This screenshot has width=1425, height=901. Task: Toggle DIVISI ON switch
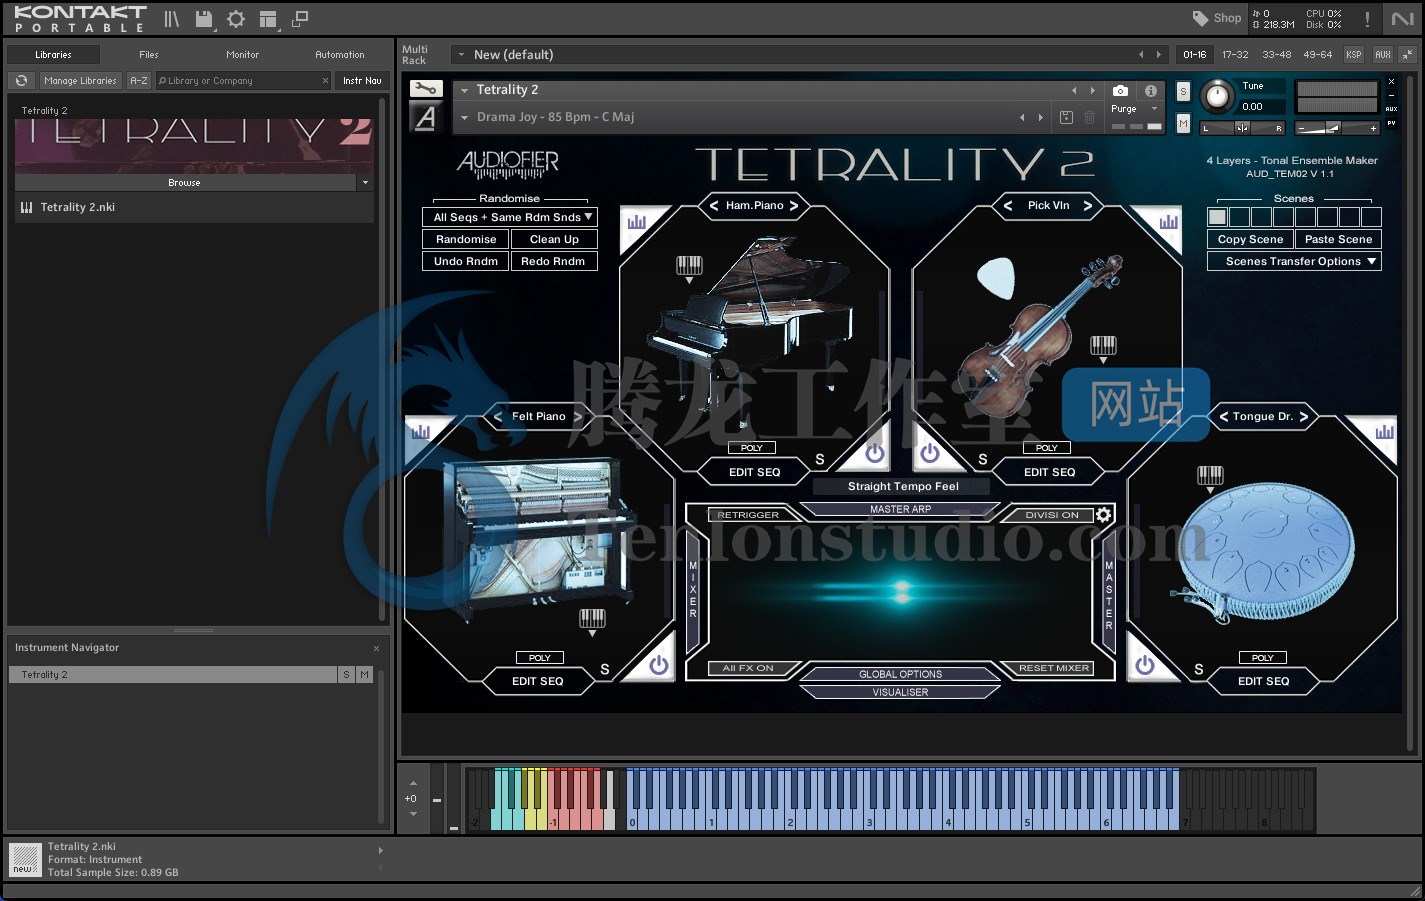1052,515
